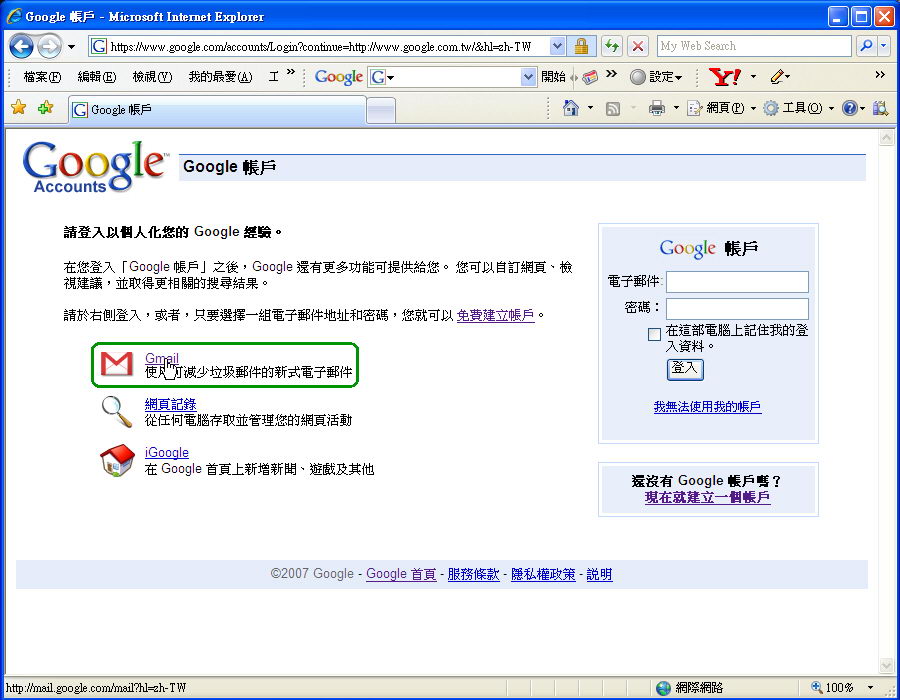The width and height of the screenshot is (900, 700).
Task: Open the Google Toolbar 設定 menu
Action: (656, 77)
